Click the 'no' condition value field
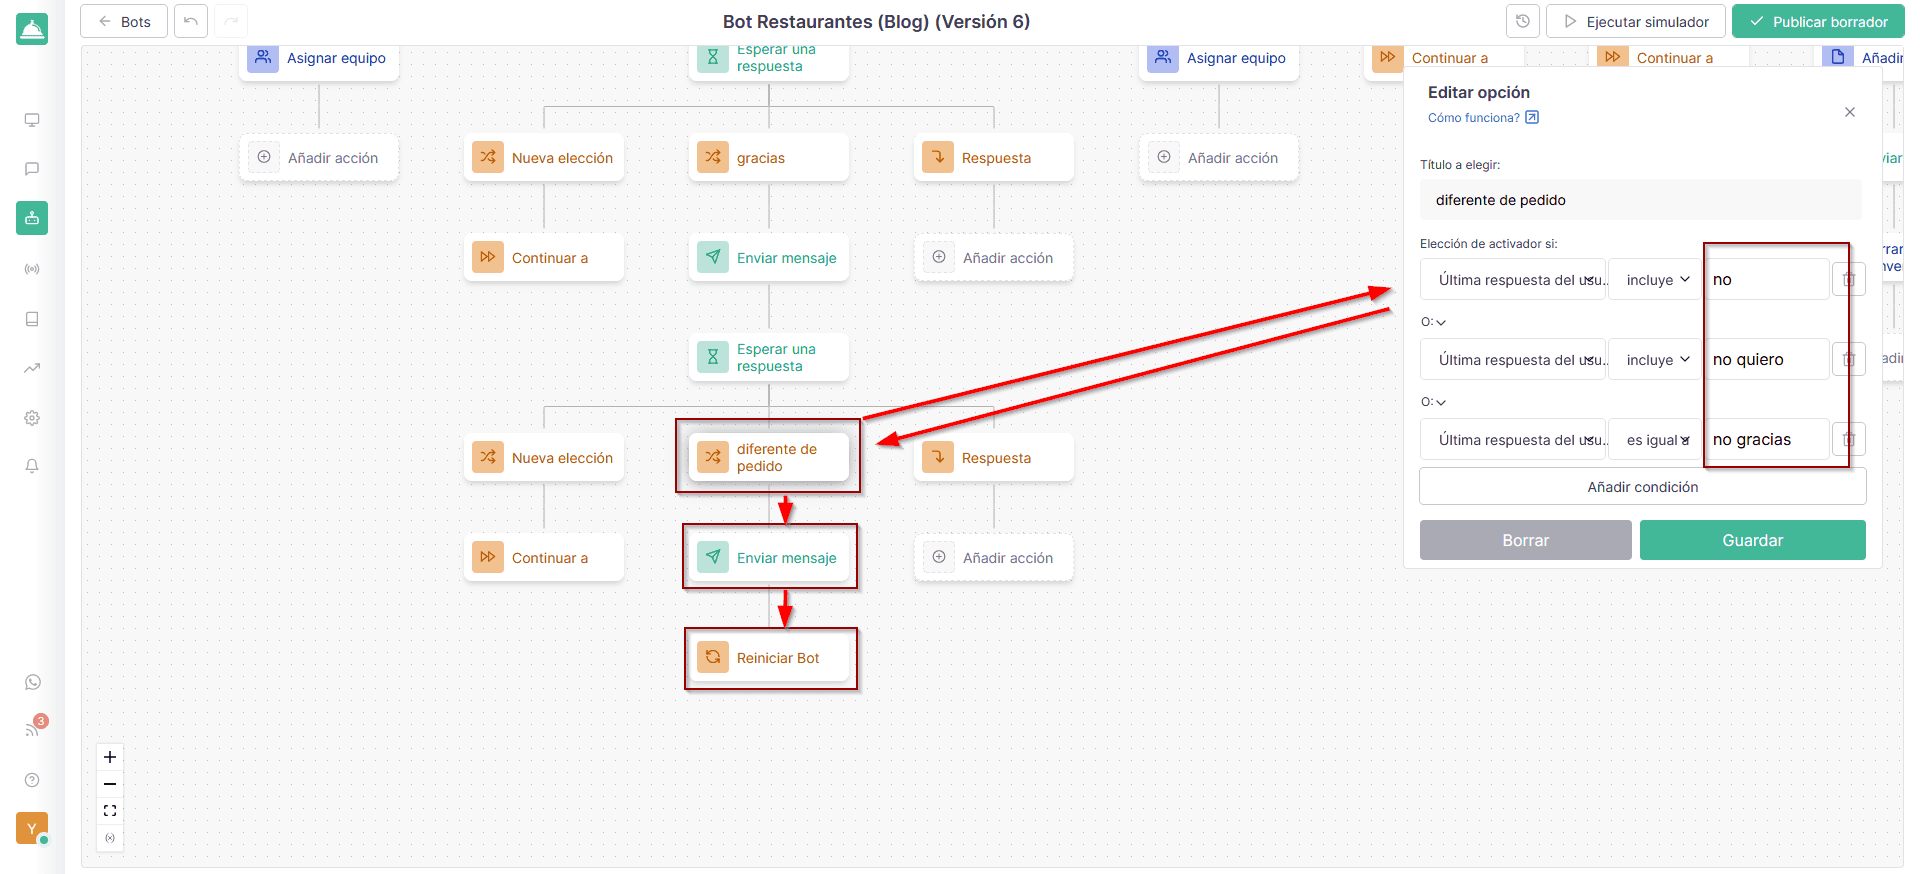The image size is (1920, 874). [1767, 280]
